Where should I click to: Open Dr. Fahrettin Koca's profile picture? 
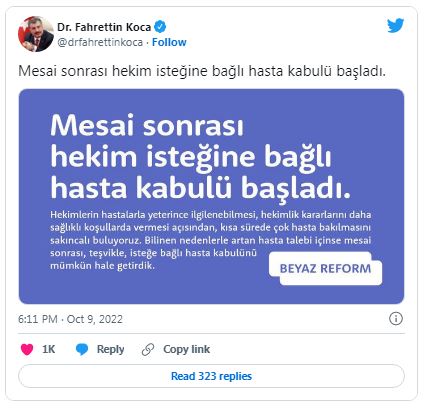(36, 34)
